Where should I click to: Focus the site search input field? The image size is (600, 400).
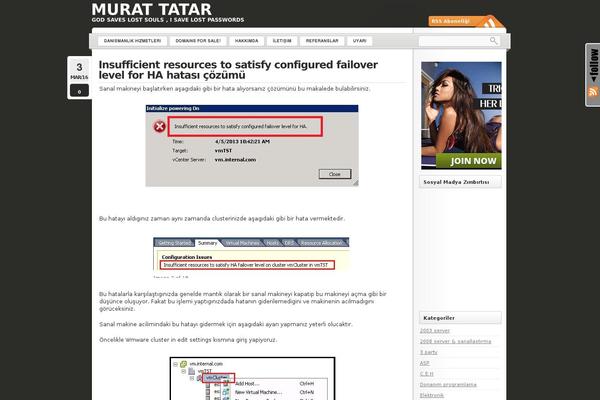pyautogui.click(x=453, y=41)
